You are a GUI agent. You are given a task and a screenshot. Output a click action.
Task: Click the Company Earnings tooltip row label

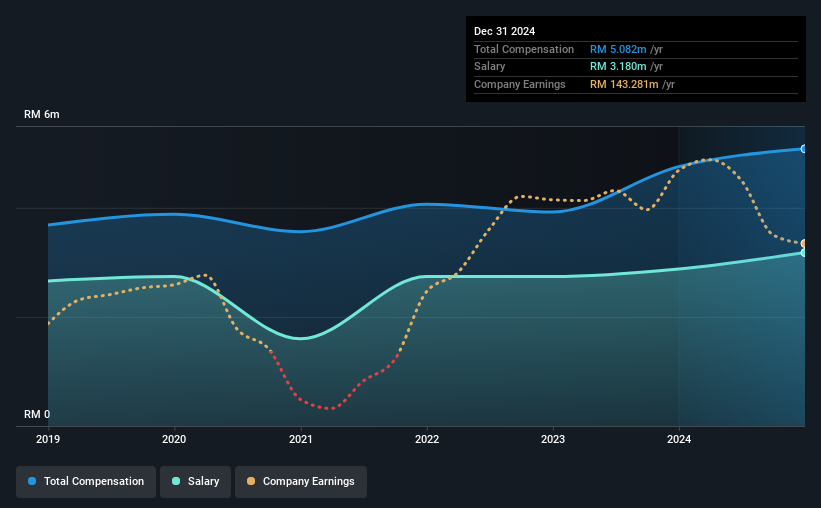click(x=519, y=84)
